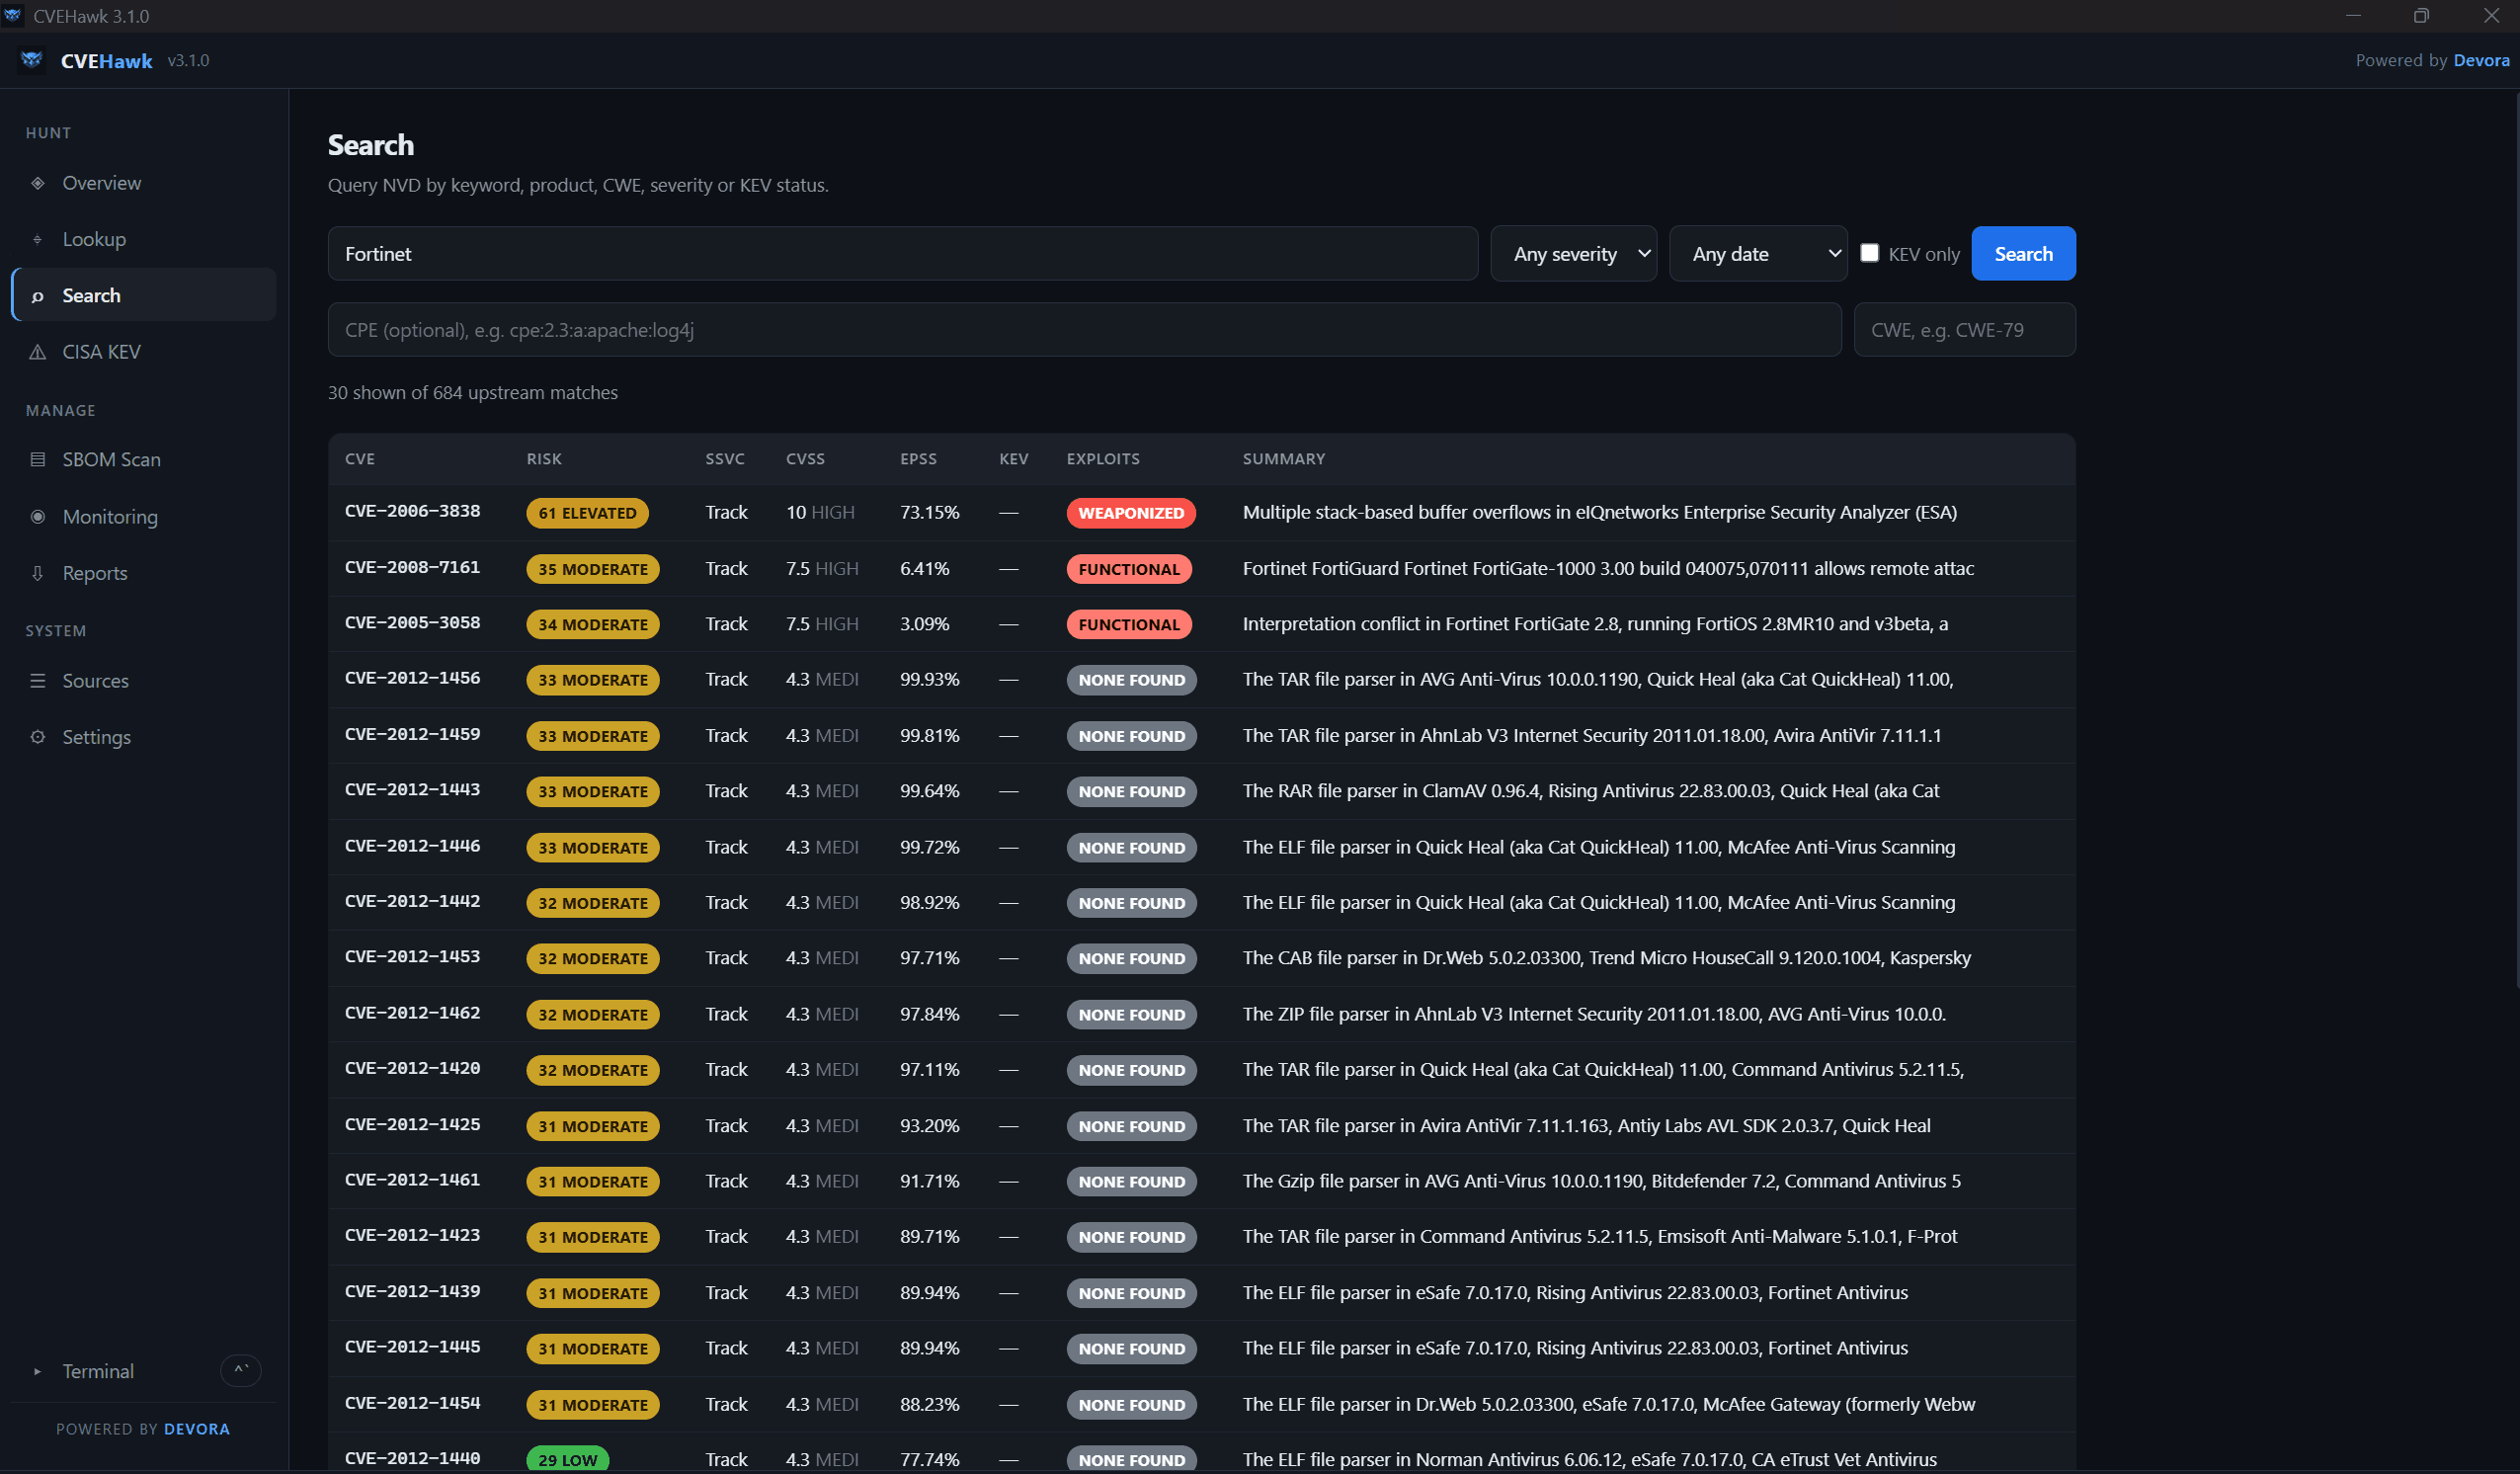Click the Monitoring target icon
Viewport: 2520px width, 1474px height.
click(37, 517)
